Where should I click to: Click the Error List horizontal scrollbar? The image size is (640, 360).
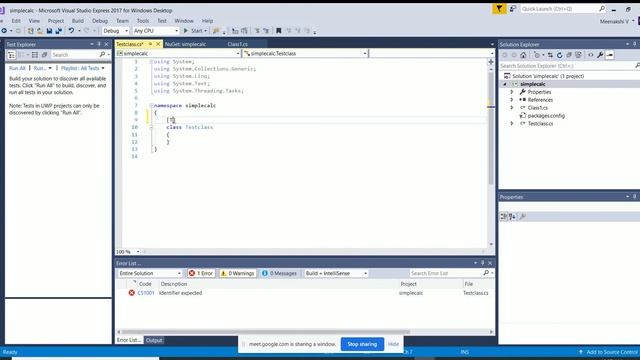pos(265,332)
